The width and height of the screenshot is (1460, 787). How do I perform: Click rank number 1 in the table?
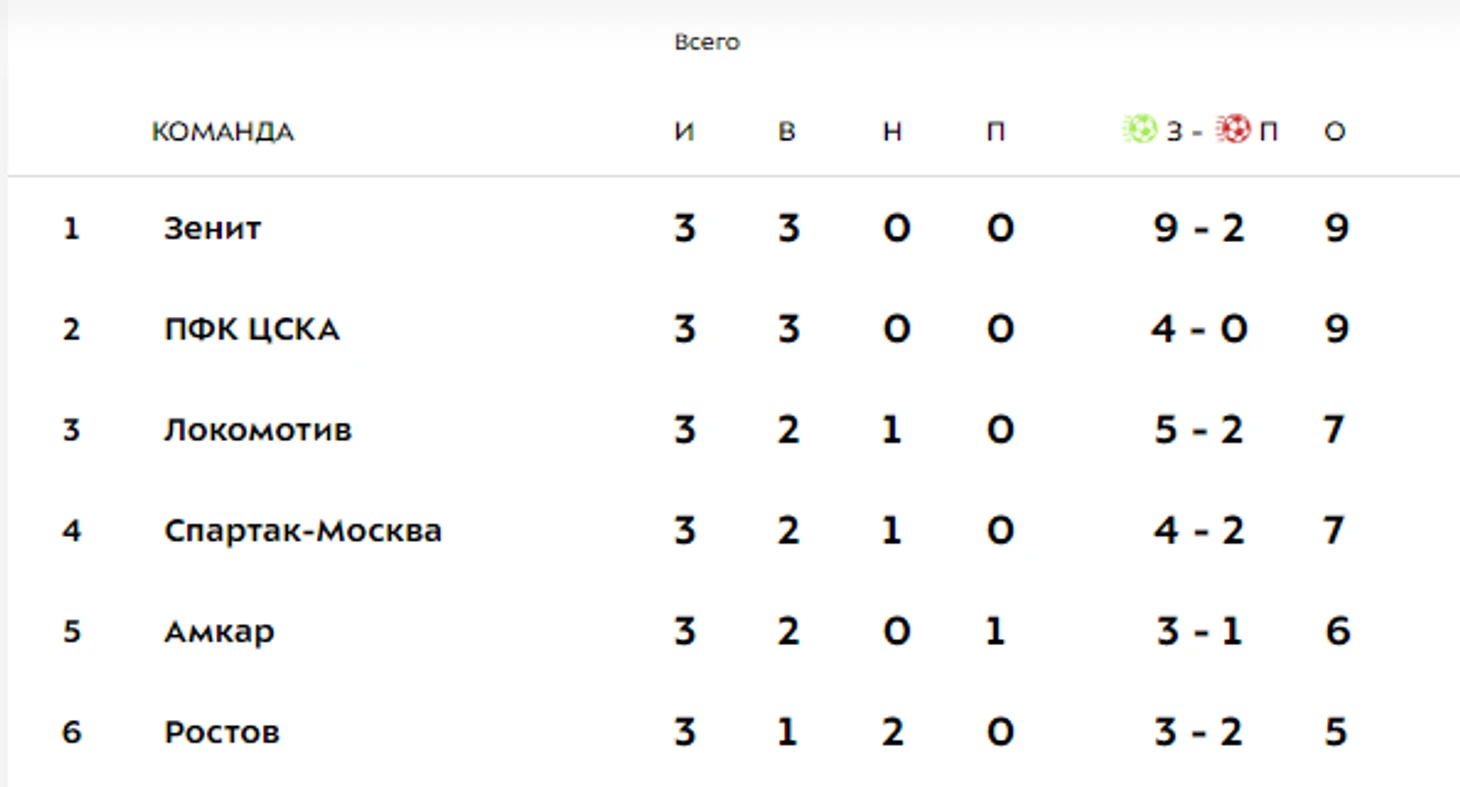pyautogui.click(x=71, y=229)
